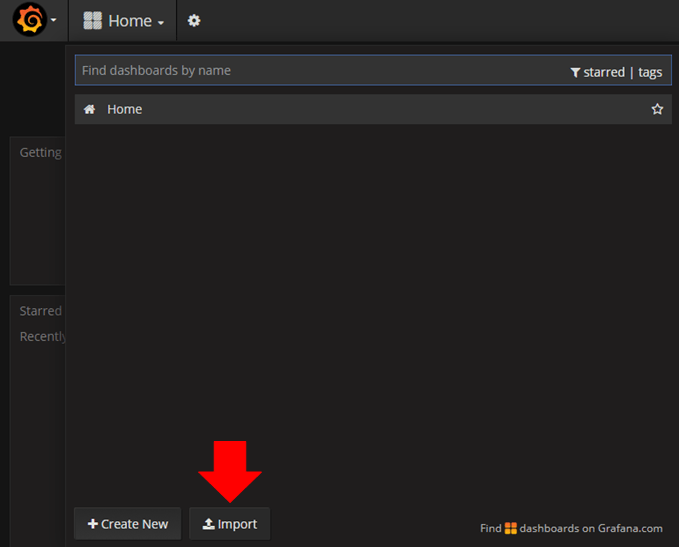Select the Home dashboard row
The height and width of the screenshot is (547, 679).
[373, 109]
